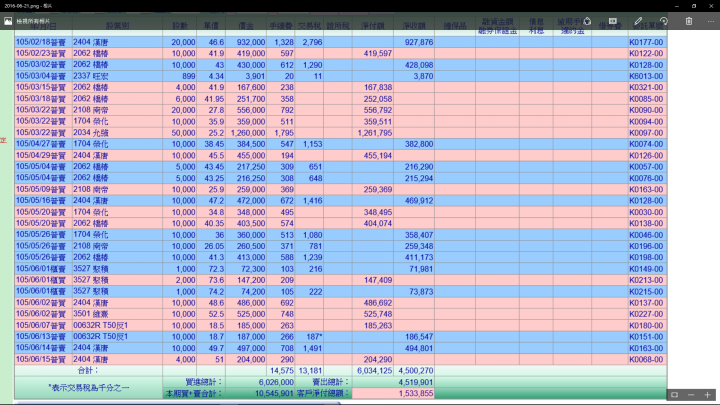Screen dimensions: 720x405
Task: Select net received amount 494,801
Action: point(419,349)
